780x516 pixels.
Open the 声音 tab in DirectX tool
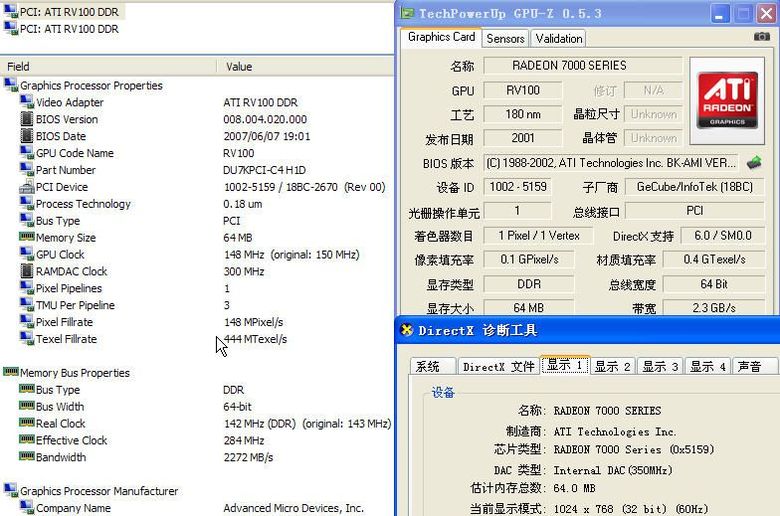(754, 367)
